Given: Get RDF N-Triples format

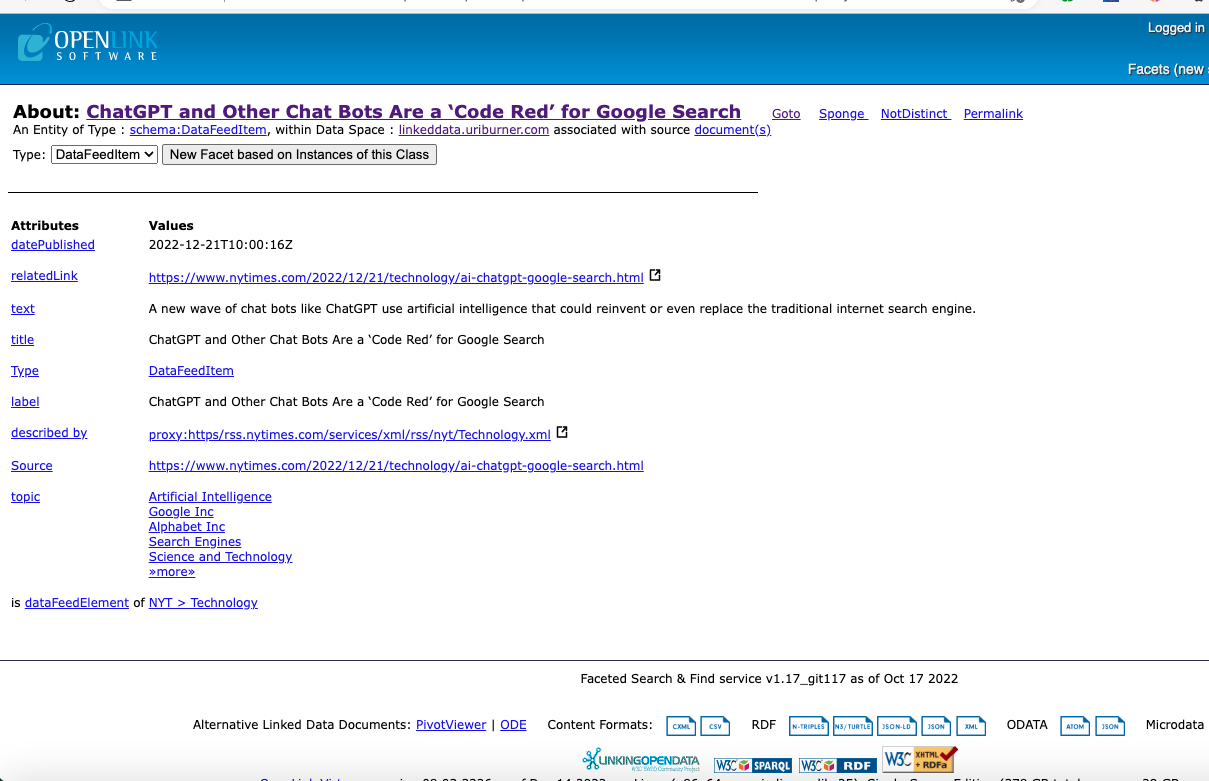Looking at the screenshot, I should (x=808, y=726).
